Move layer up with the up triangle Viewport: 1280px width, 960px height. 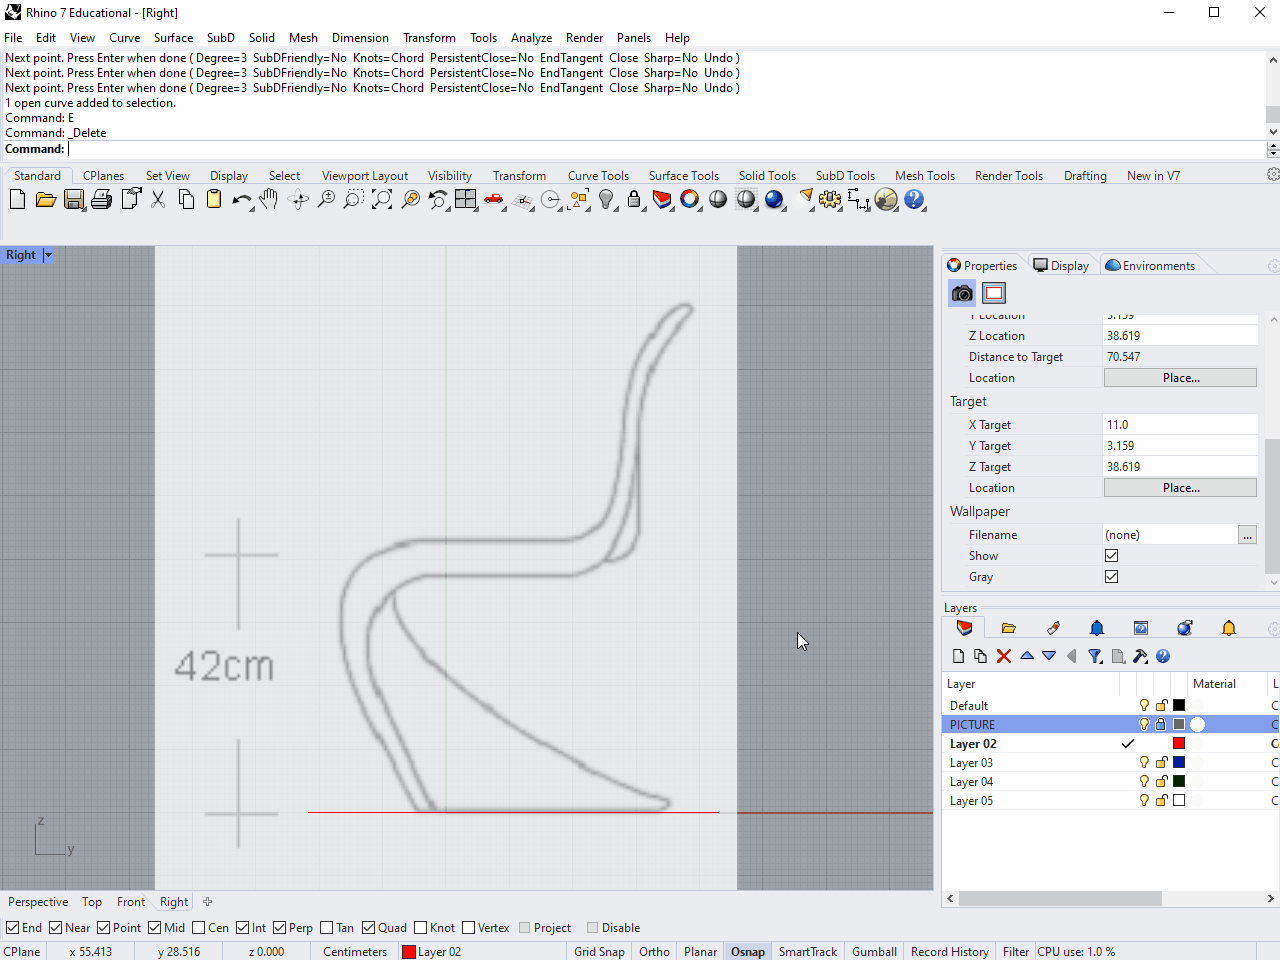[1027, 656]
